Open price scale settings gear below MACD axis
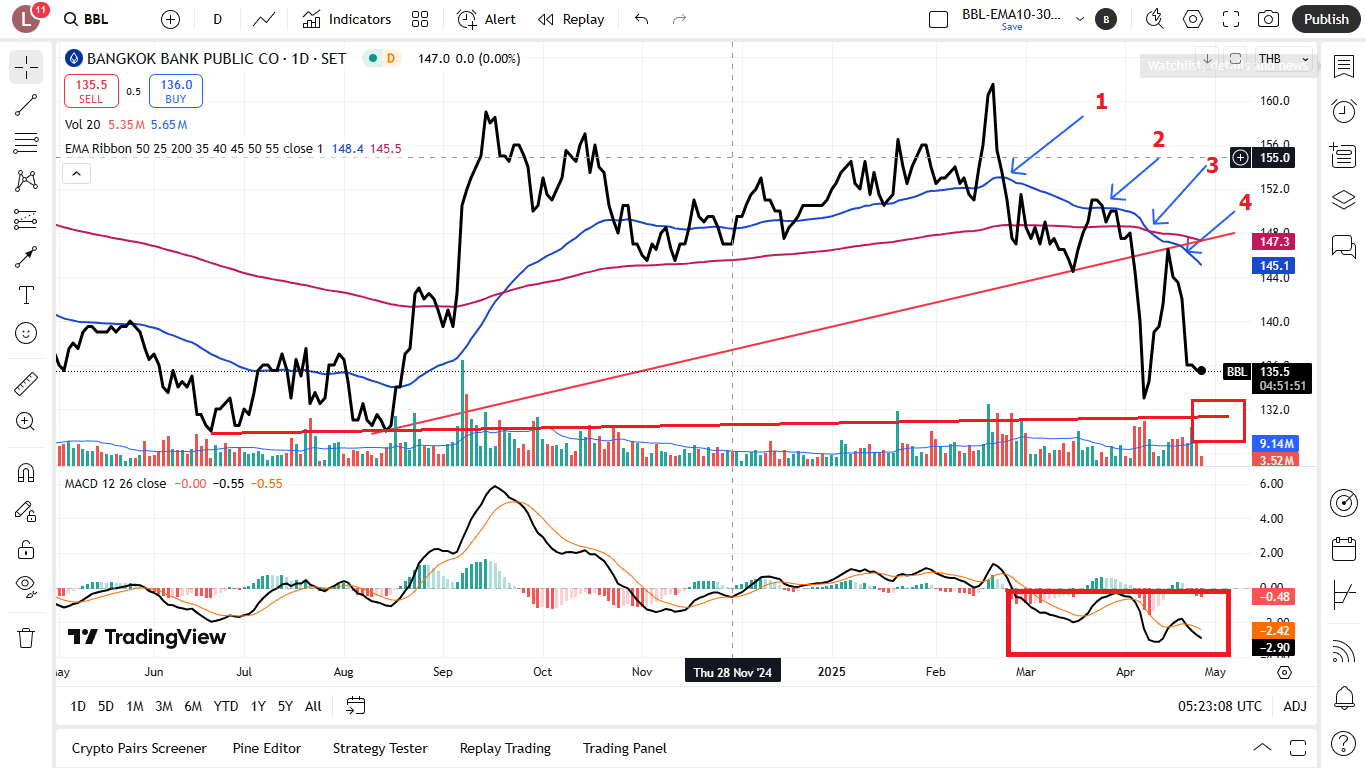Image resolution: width=1366 pixels, height=768 pixels. (1285, 672)
